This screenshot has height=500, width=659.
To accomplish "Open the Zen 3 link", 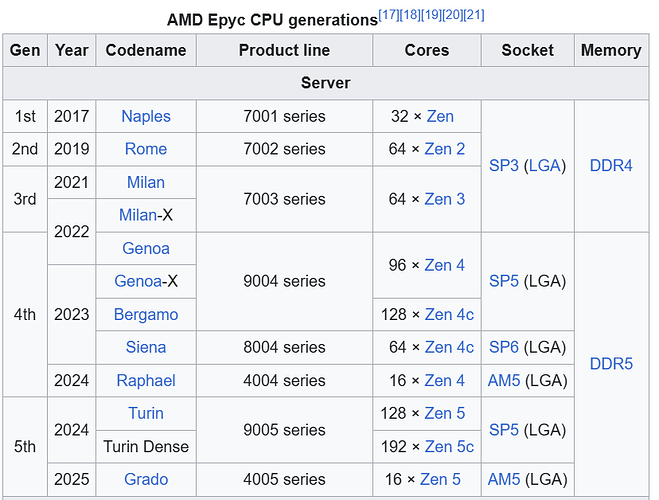I will click(445, 199).
